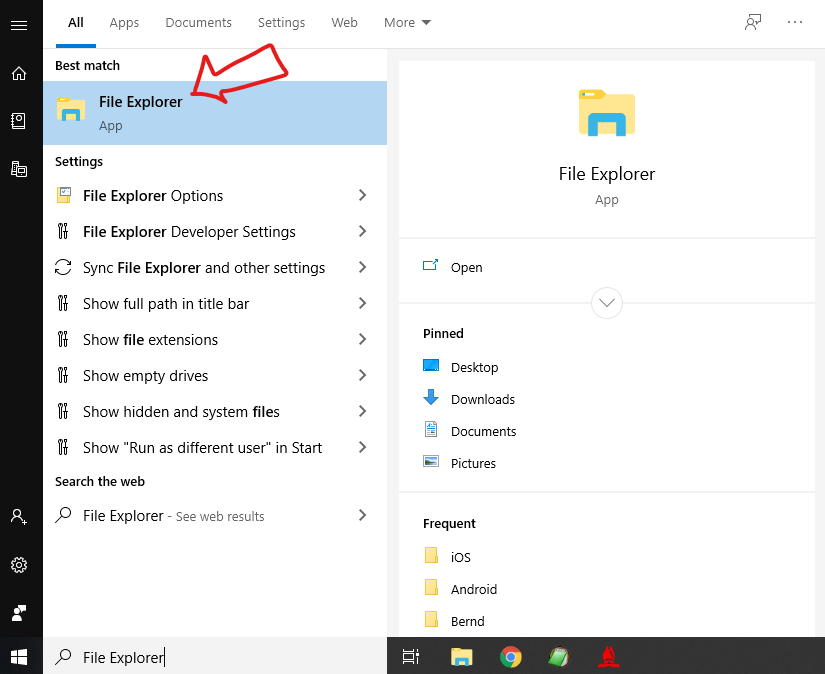Open the three-dot options menu

795,22
